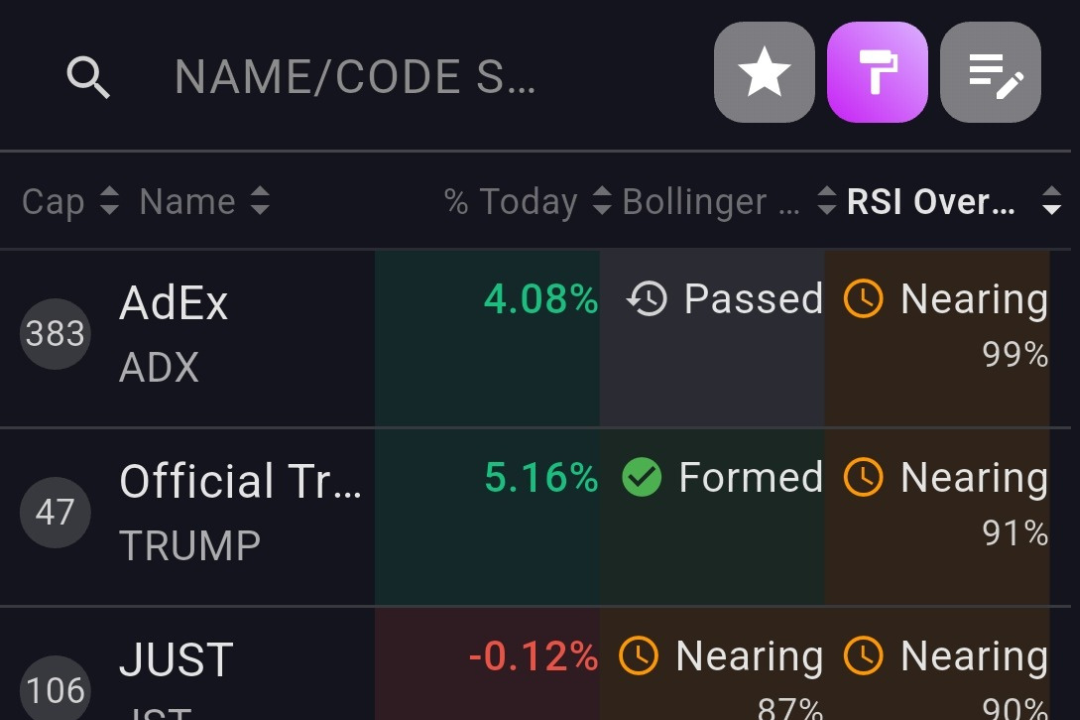Click JUST's RSI Nearing clock icon
Image resolution: width=1080 pixels, height=720 pixels.
864,656
